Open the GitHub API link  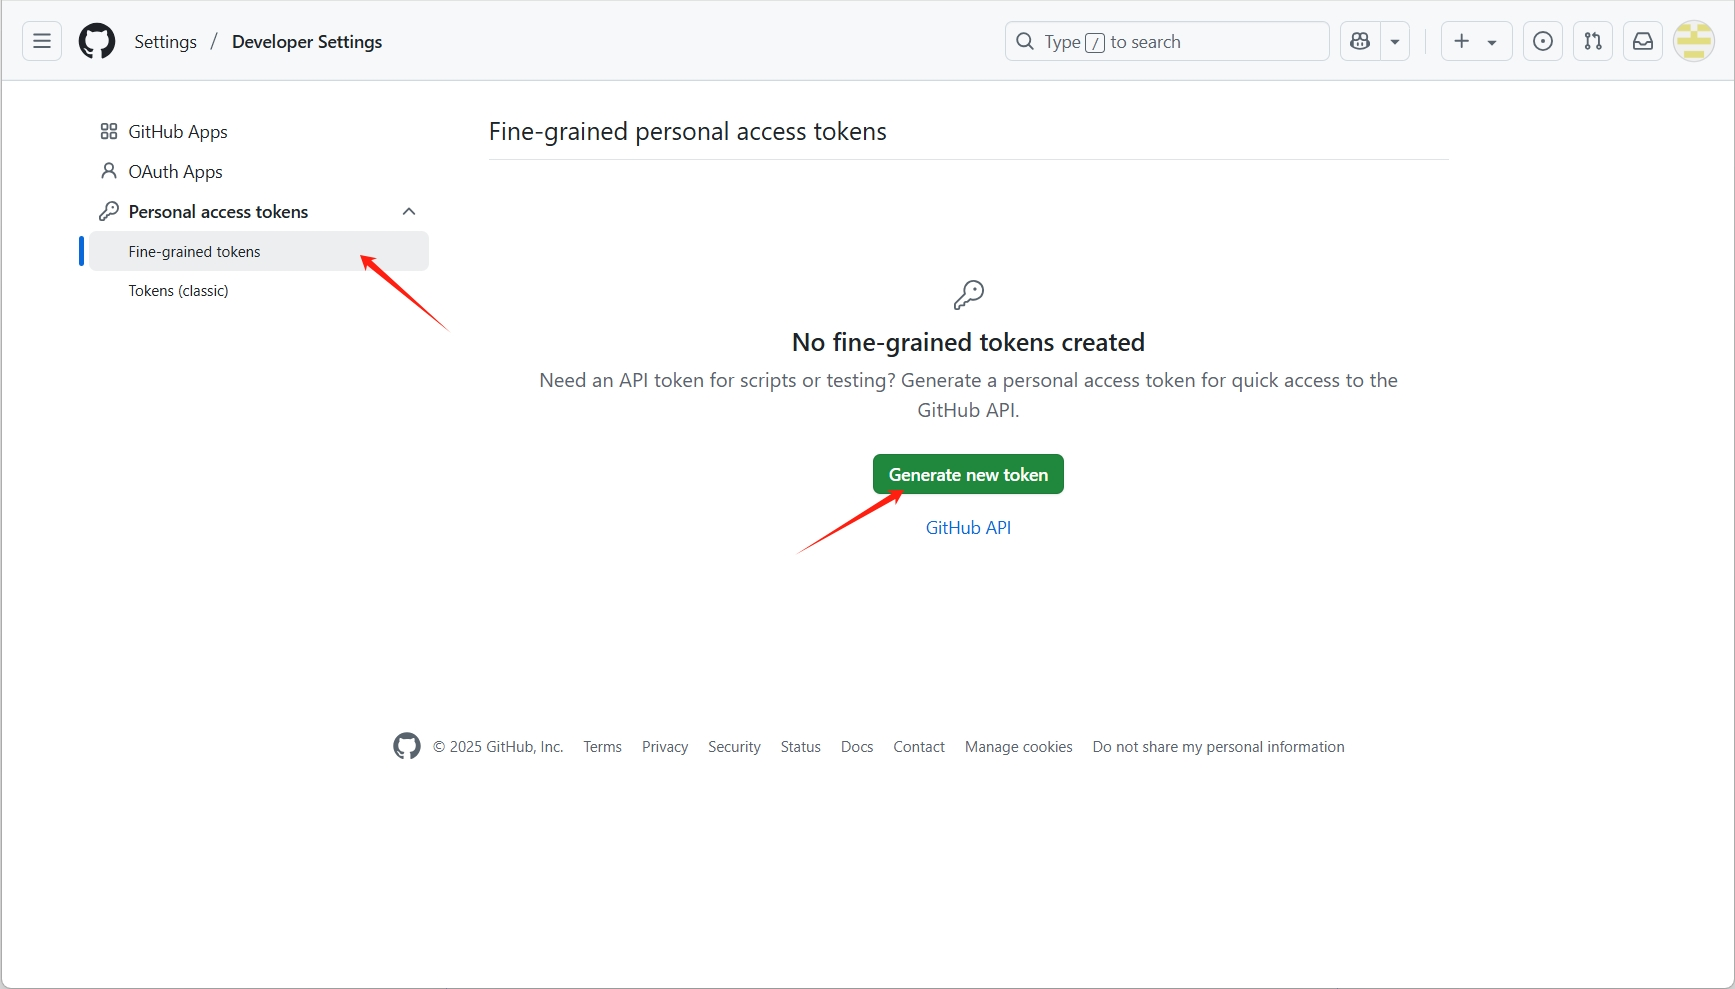pyautogui.click(x=967, y=528)
